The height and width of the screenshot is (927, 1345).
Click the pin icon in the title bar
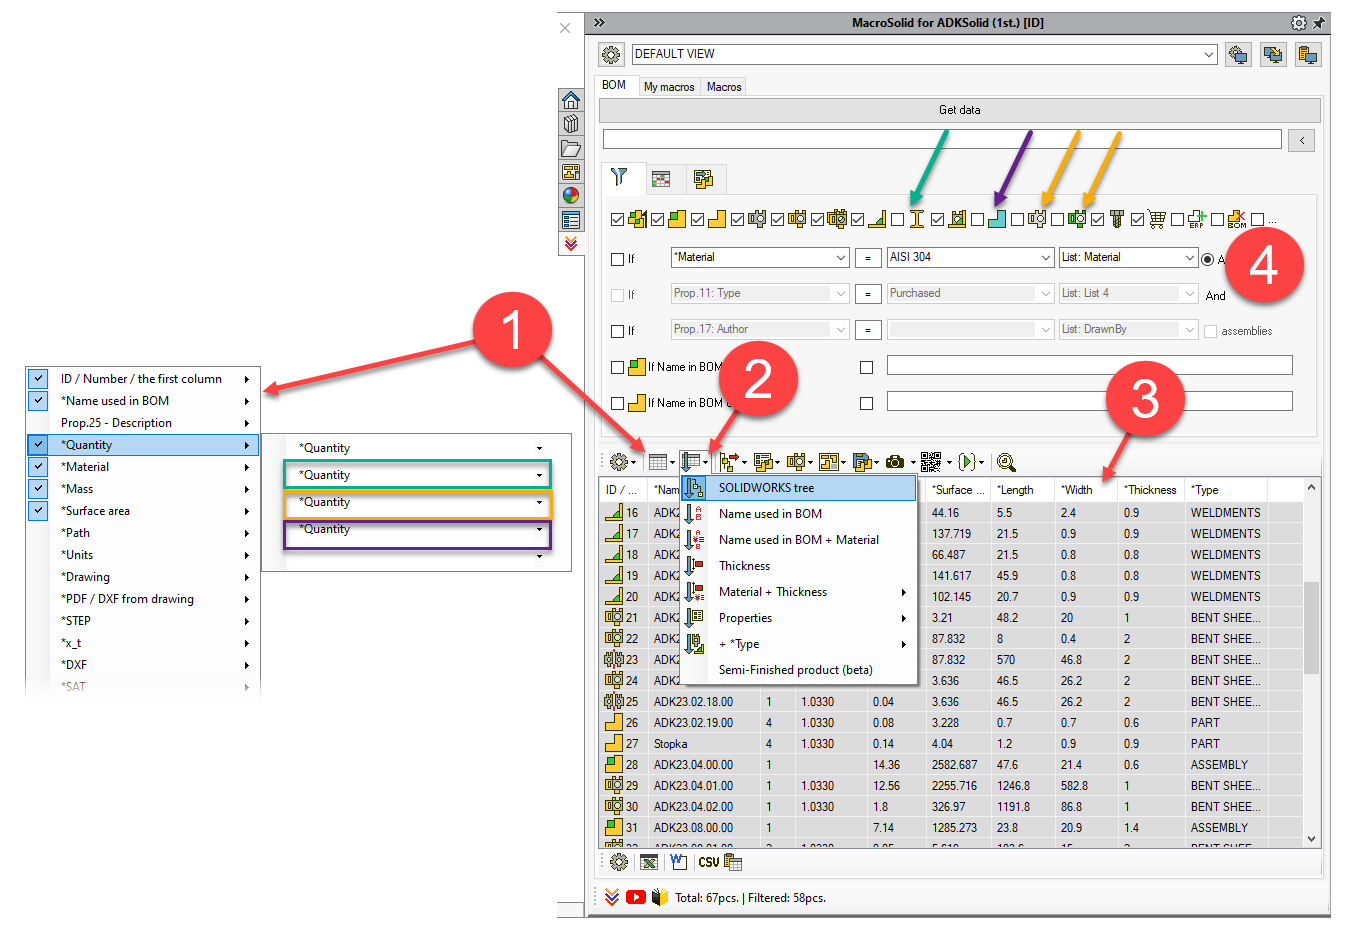pos(1319,22)
